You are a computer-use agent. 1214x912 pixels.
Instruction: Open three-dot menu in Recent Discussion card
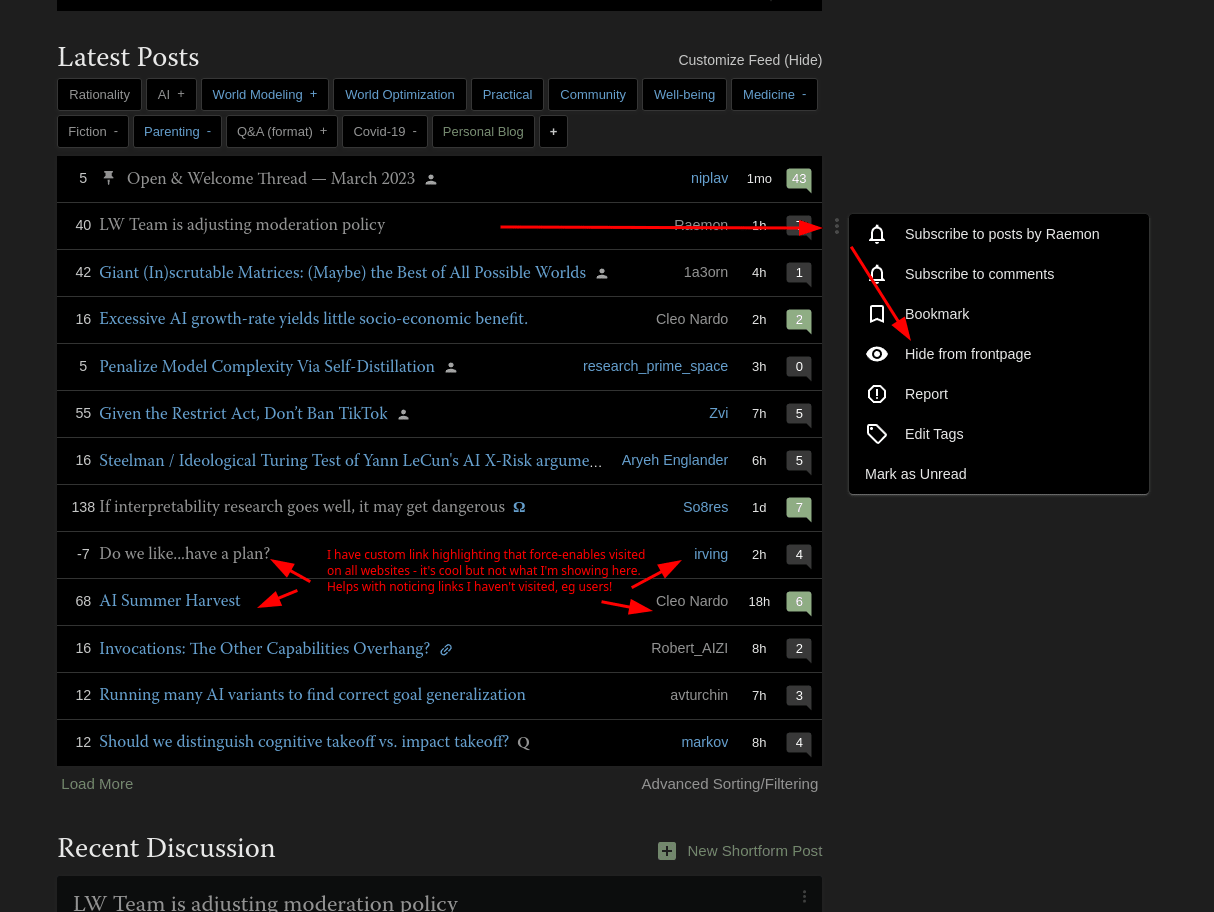point(804,896)
